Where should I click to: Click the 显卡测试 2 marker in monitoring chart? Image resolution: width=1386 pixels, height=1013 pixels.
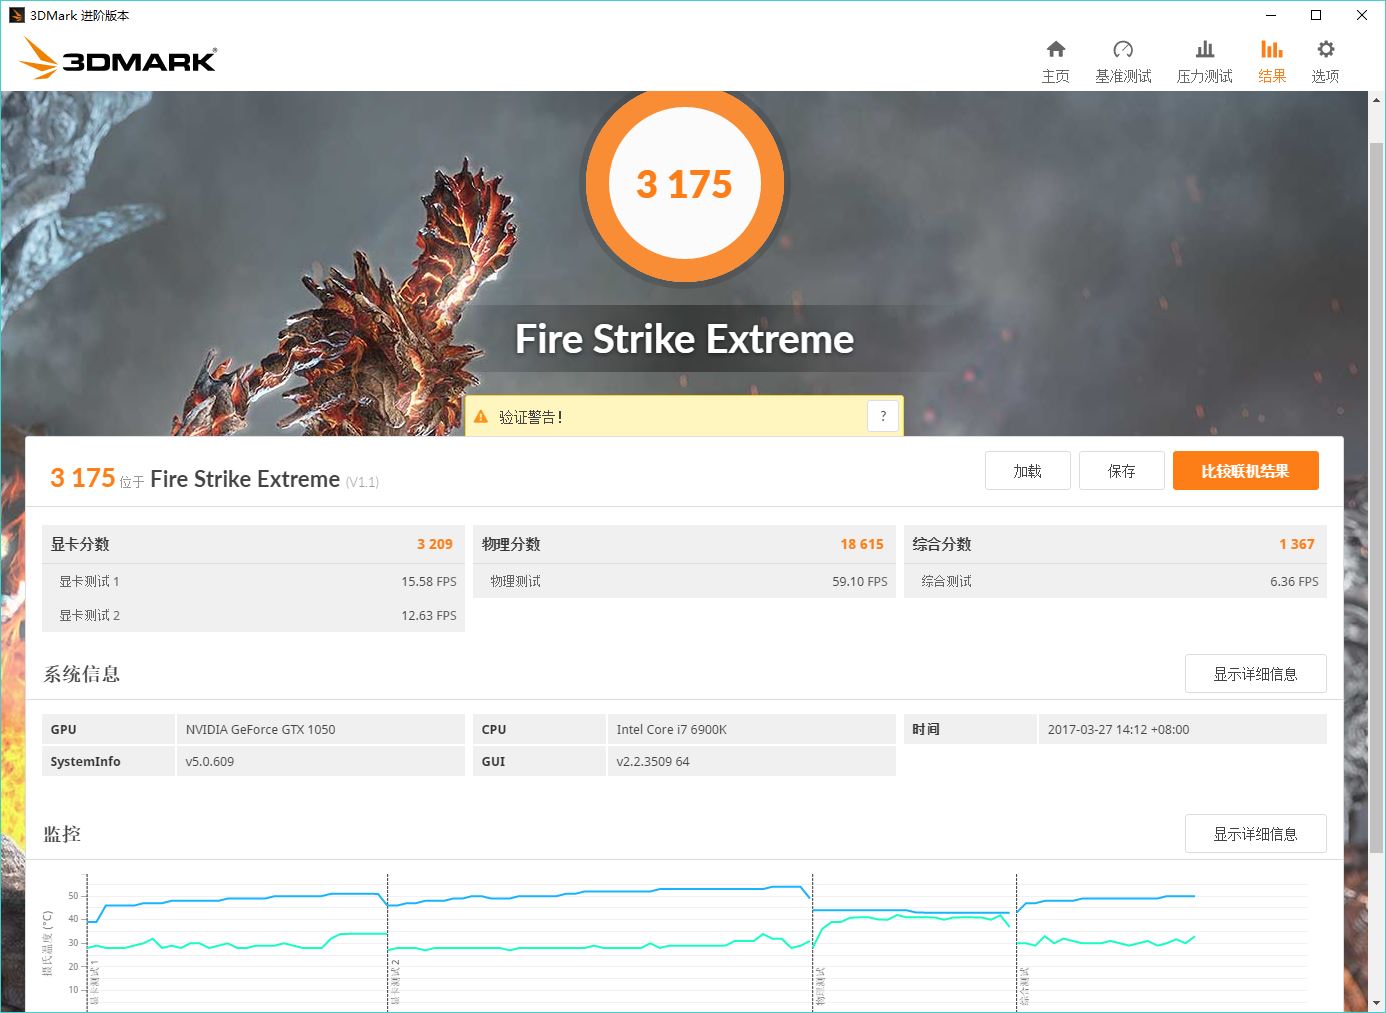(395, 982)
